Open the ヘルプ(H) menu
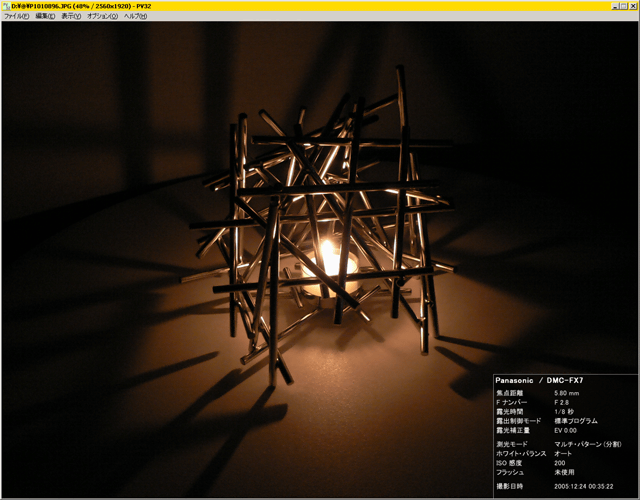Viewport: 640px width, 500px height. pyautogui.click(x=135, y=16)
